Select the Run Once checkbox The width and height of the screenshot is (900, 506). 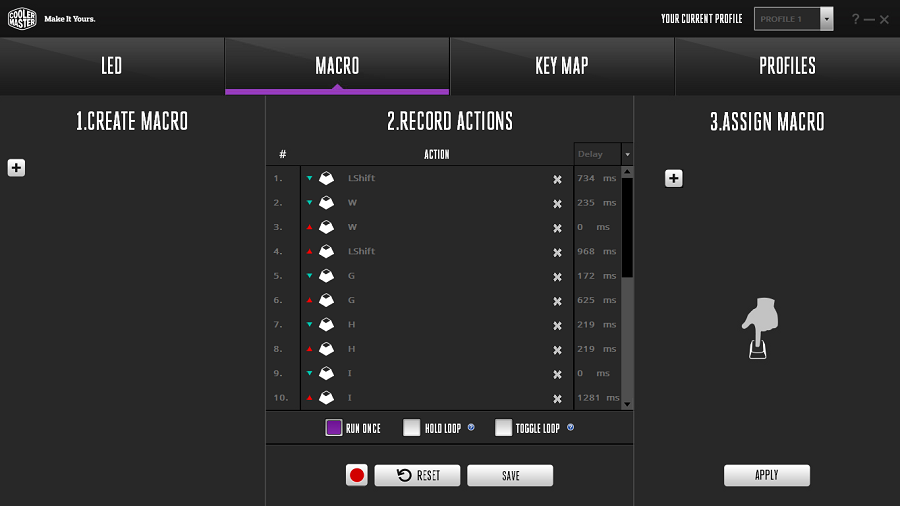(x=333, y=427)
